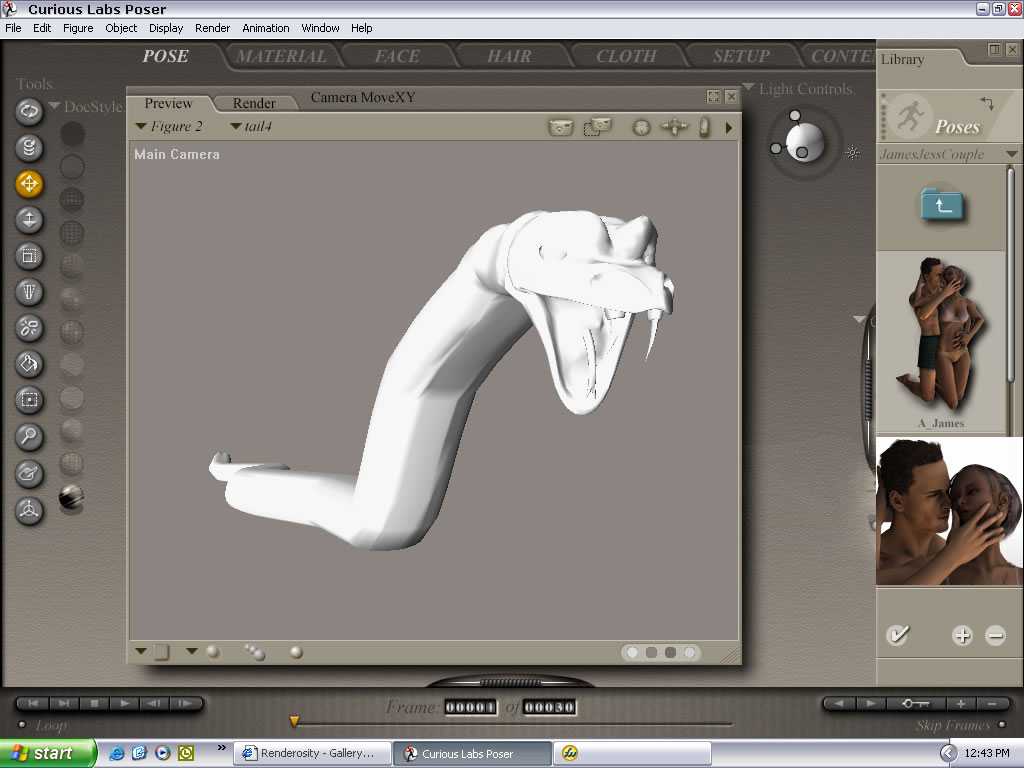Click the Render camera icon in preview toolbar

pos(561,127)
